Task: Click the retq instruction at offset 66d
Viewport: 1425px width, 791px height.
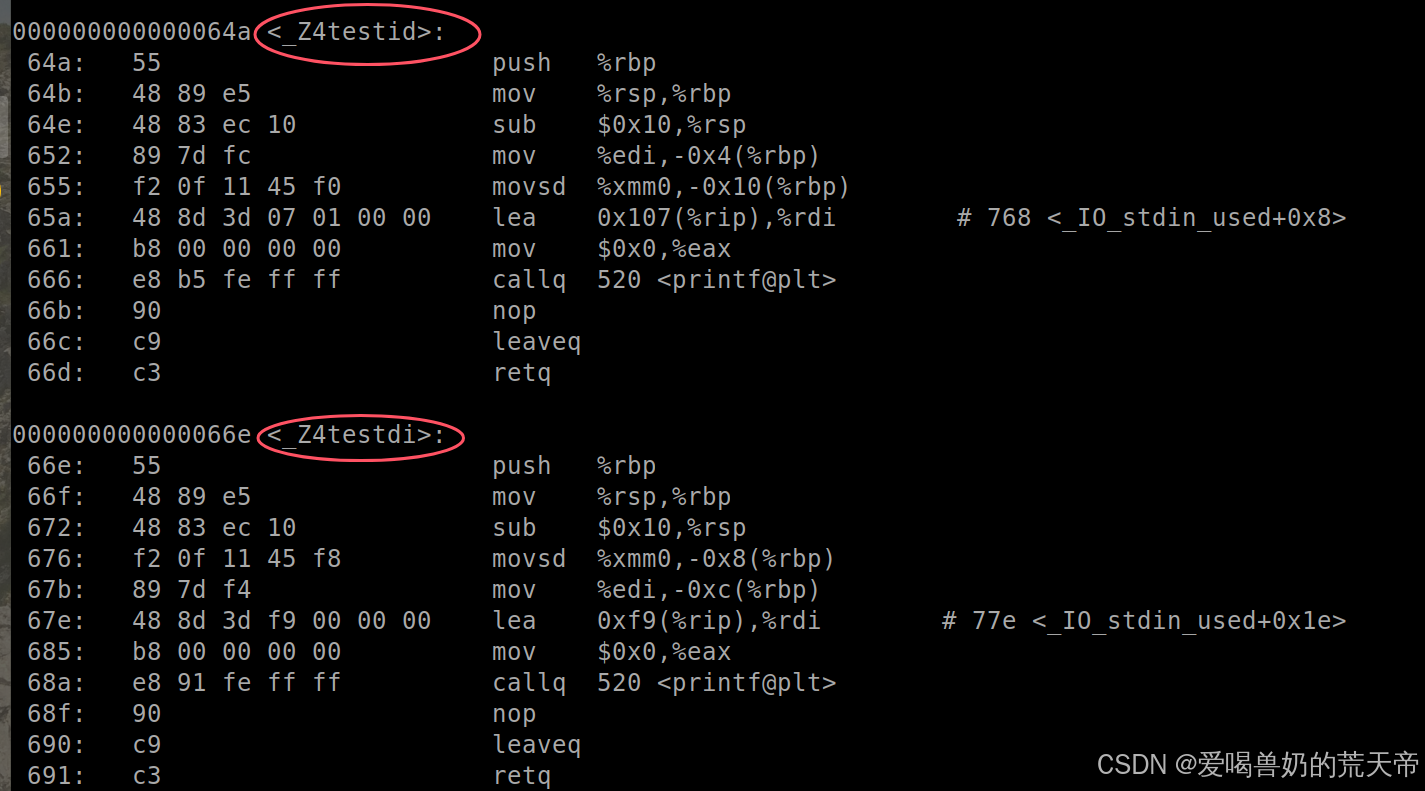Action: [x=521, y=373]
